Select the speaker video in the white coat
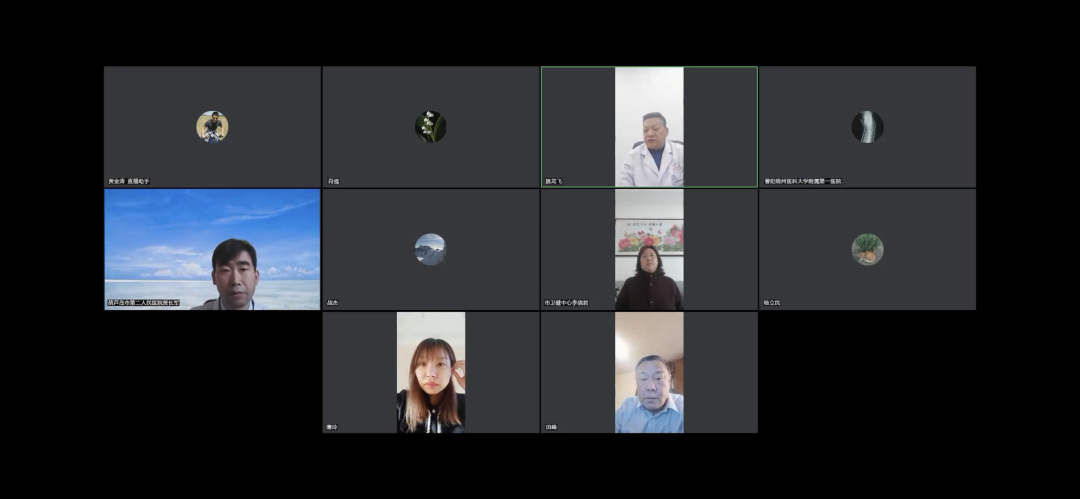 click(649, 126)
